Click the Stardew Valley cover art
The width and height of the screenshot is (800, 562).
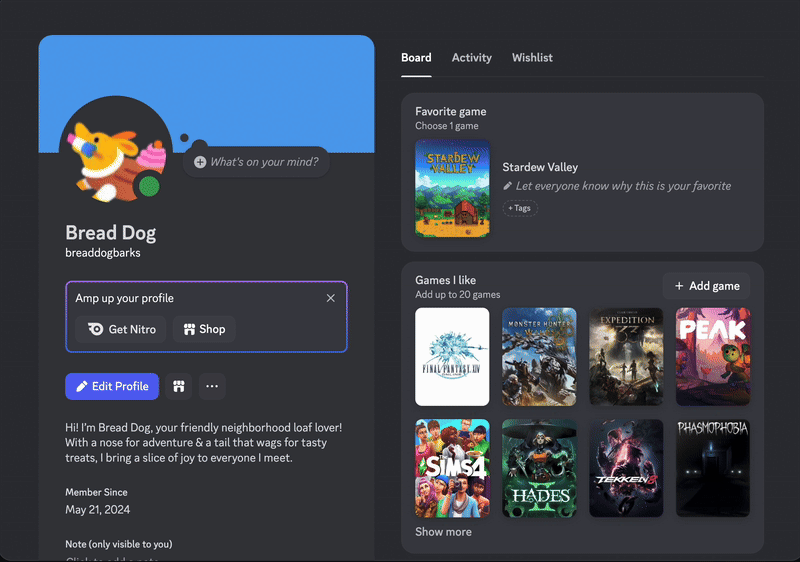tap(453, 188)
